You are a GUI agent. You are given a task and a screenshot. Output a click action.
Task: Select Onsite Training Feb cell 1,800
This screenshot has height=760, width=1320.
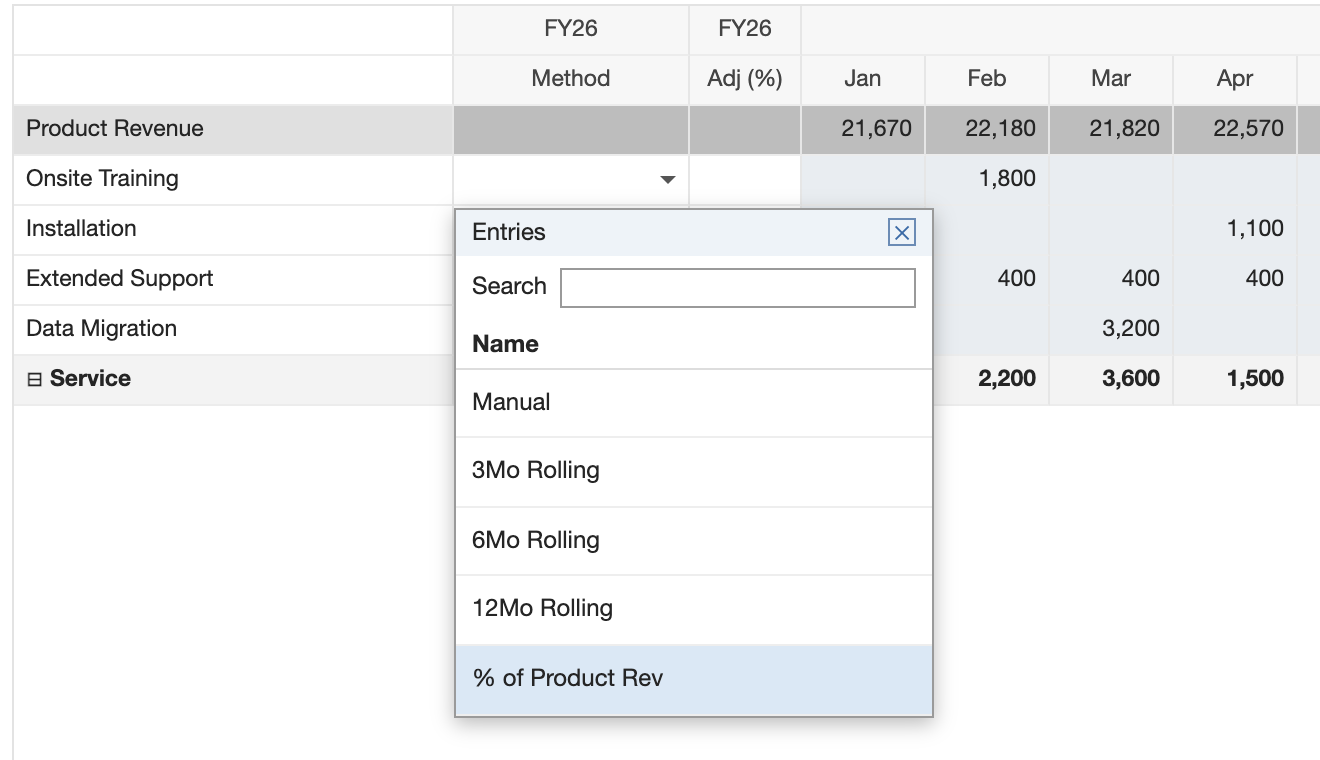(987, 179)
